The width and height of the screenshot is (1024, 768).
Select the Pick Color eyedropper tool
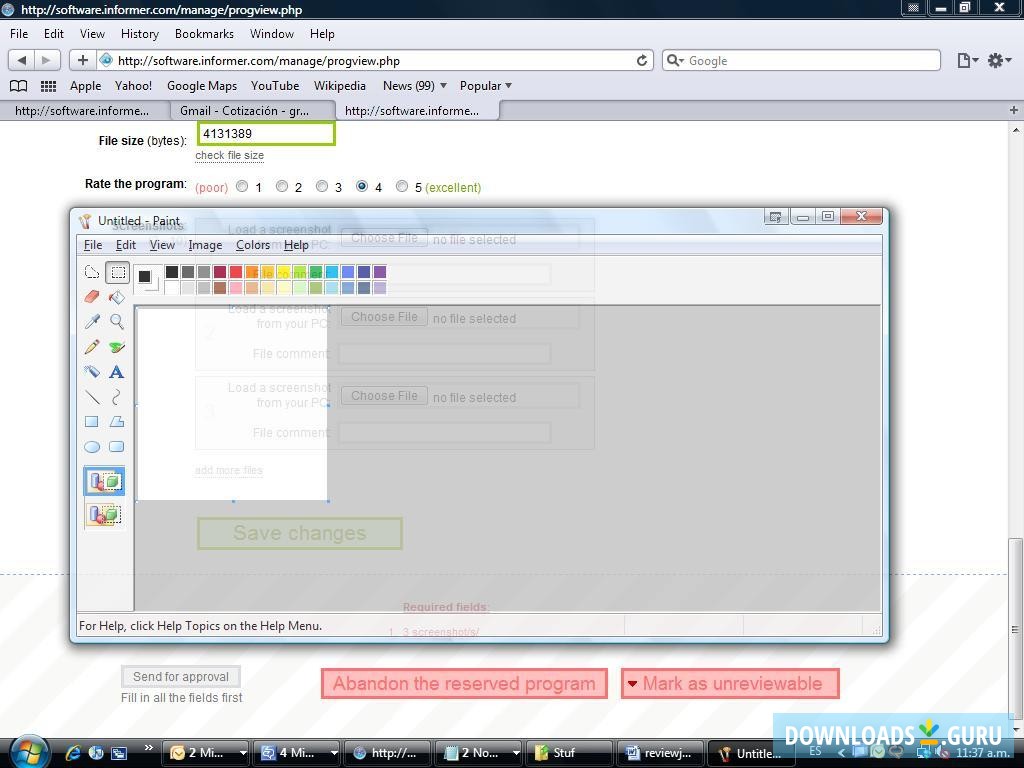pos(92,322)
